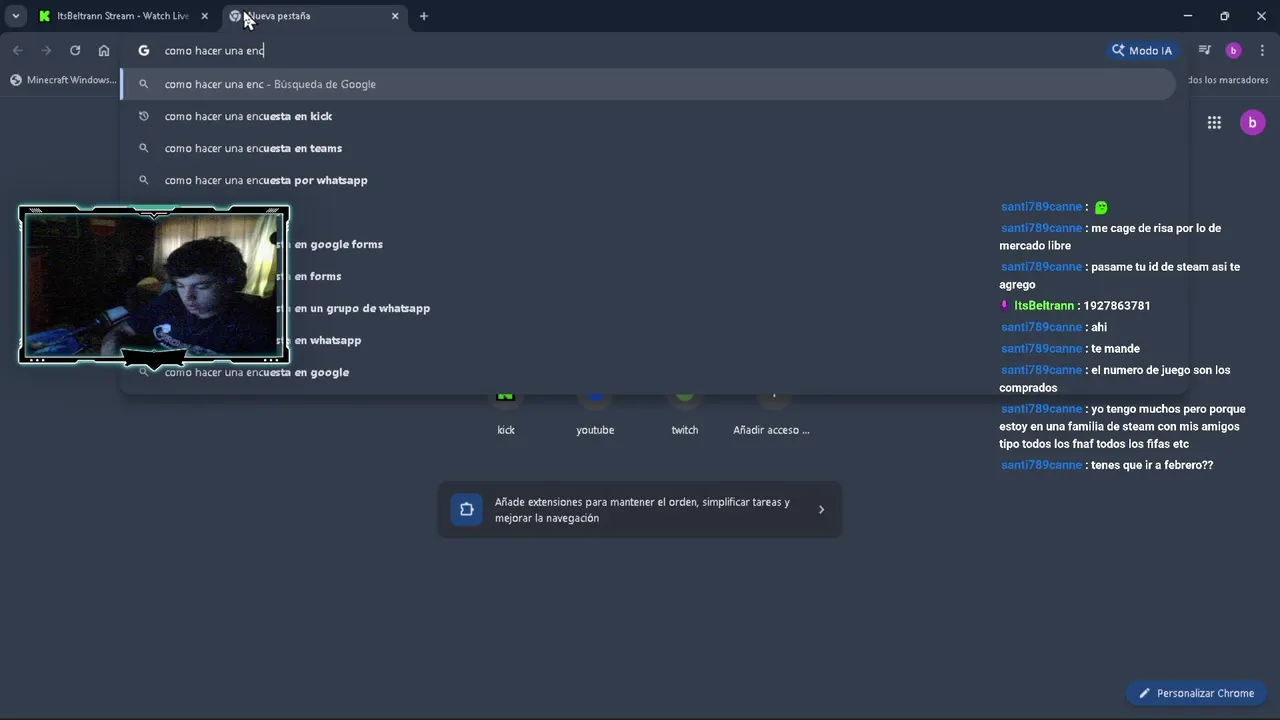The width and height of the screenshot is (1280, 720).
Task: Click the extension icon on suggestion card
Action: [467, 510]
